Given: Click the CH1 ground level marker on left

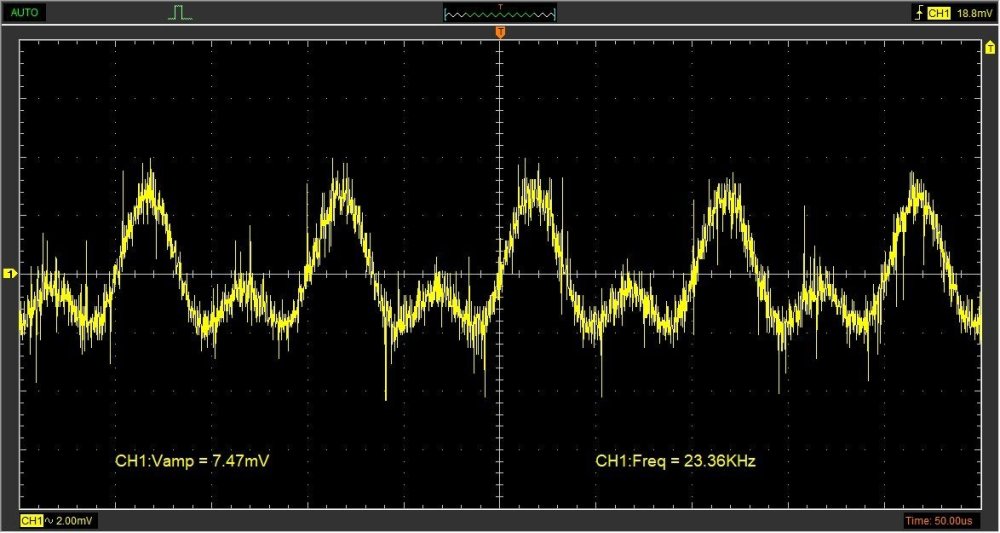Looking at the screenshot, I should pos(10,273).
